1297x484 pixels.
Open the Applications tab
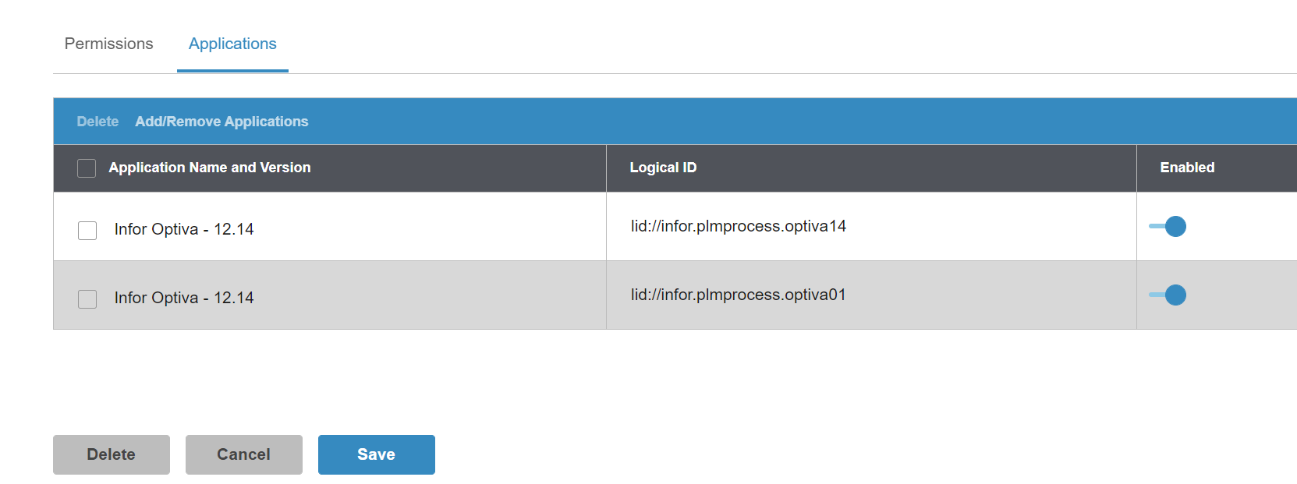(x=232, y=44)
